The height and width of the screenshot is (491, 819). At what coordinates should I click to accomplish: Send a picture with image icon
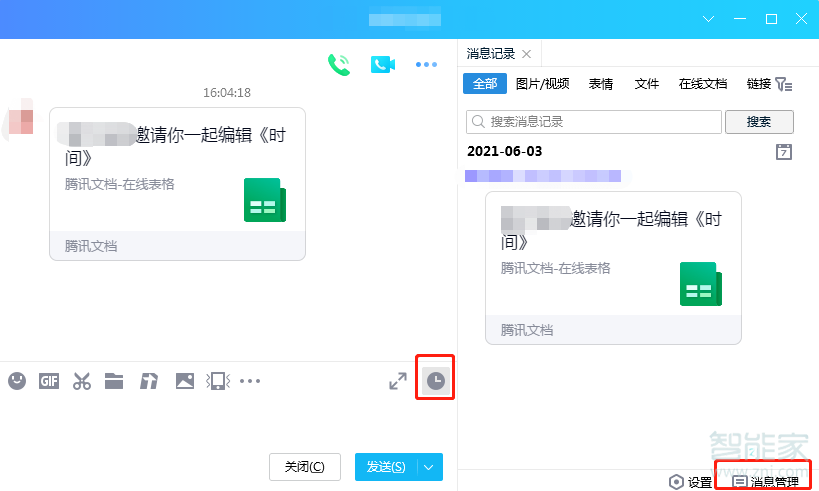coord(184,381)
